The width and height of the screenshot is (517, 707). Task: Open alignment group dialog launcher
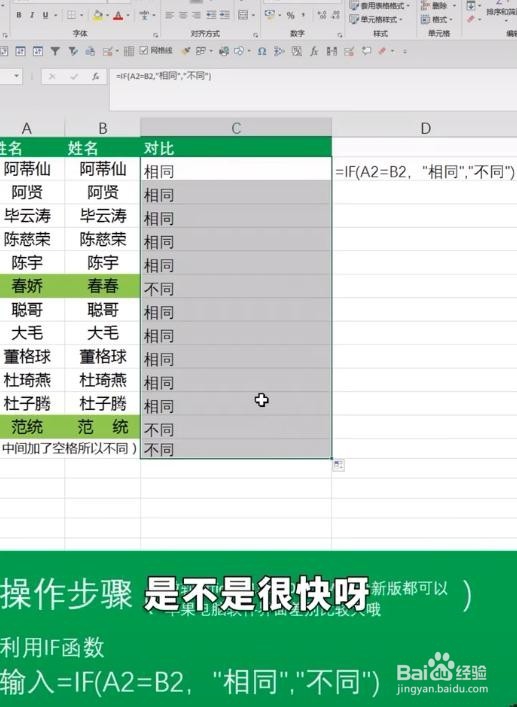click(256, 35)
